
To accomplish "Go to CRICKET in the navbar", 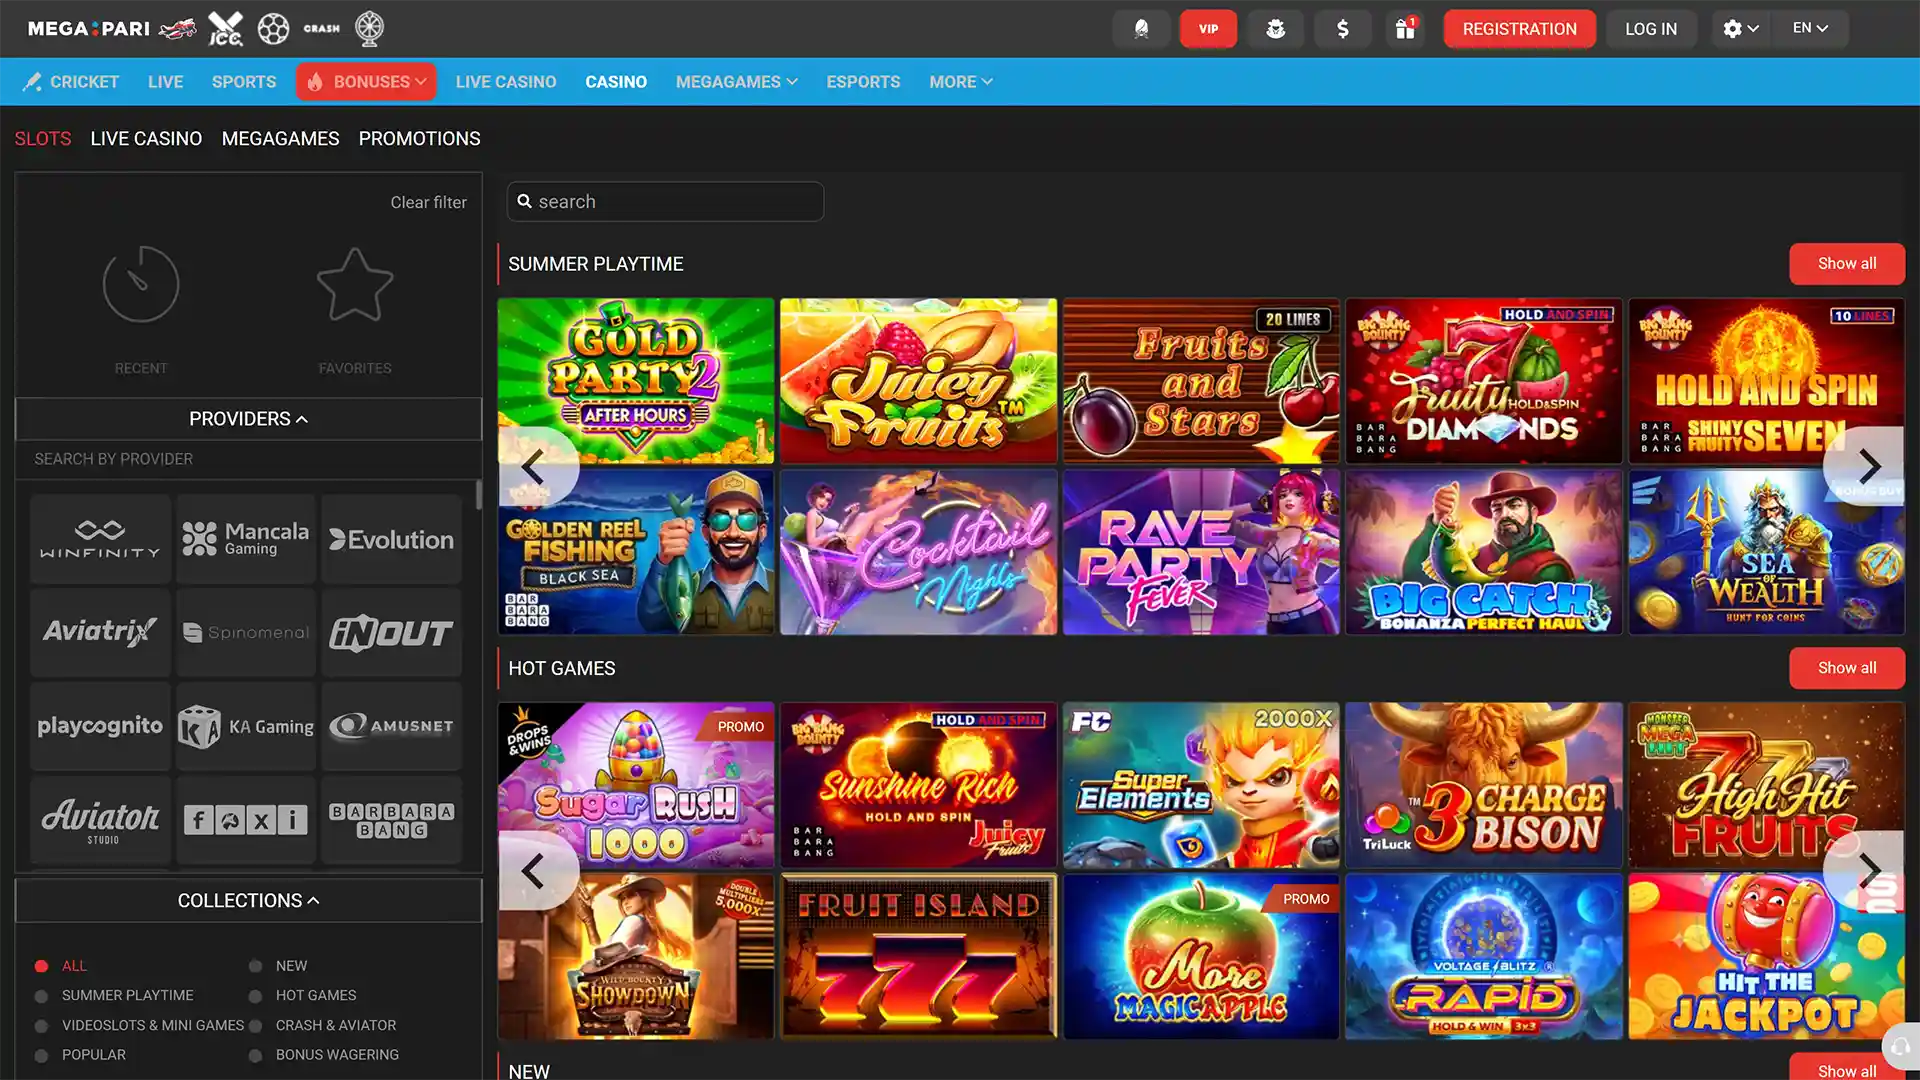I will (x=70, y=82).
